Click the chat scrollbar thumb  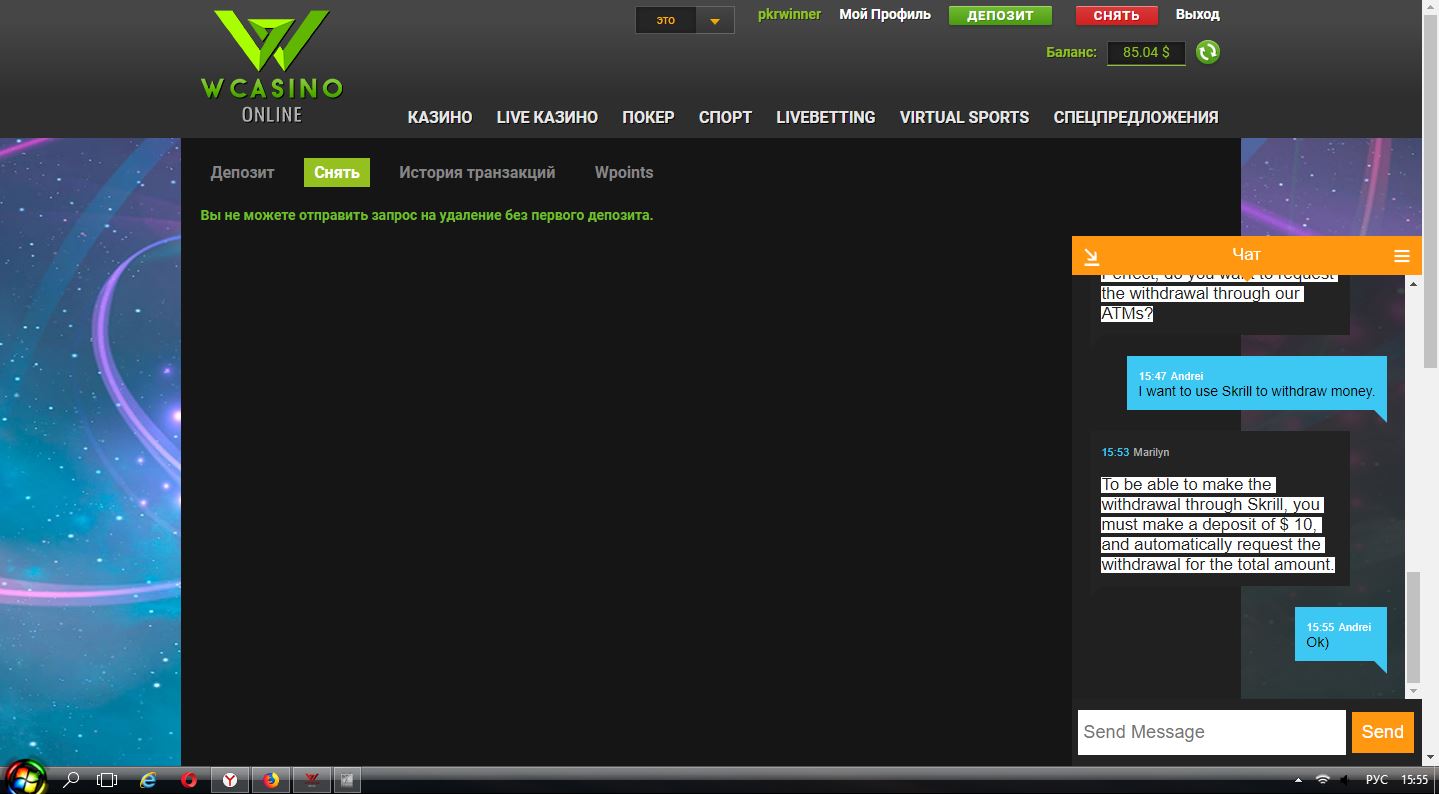[x=1412, y=626]
